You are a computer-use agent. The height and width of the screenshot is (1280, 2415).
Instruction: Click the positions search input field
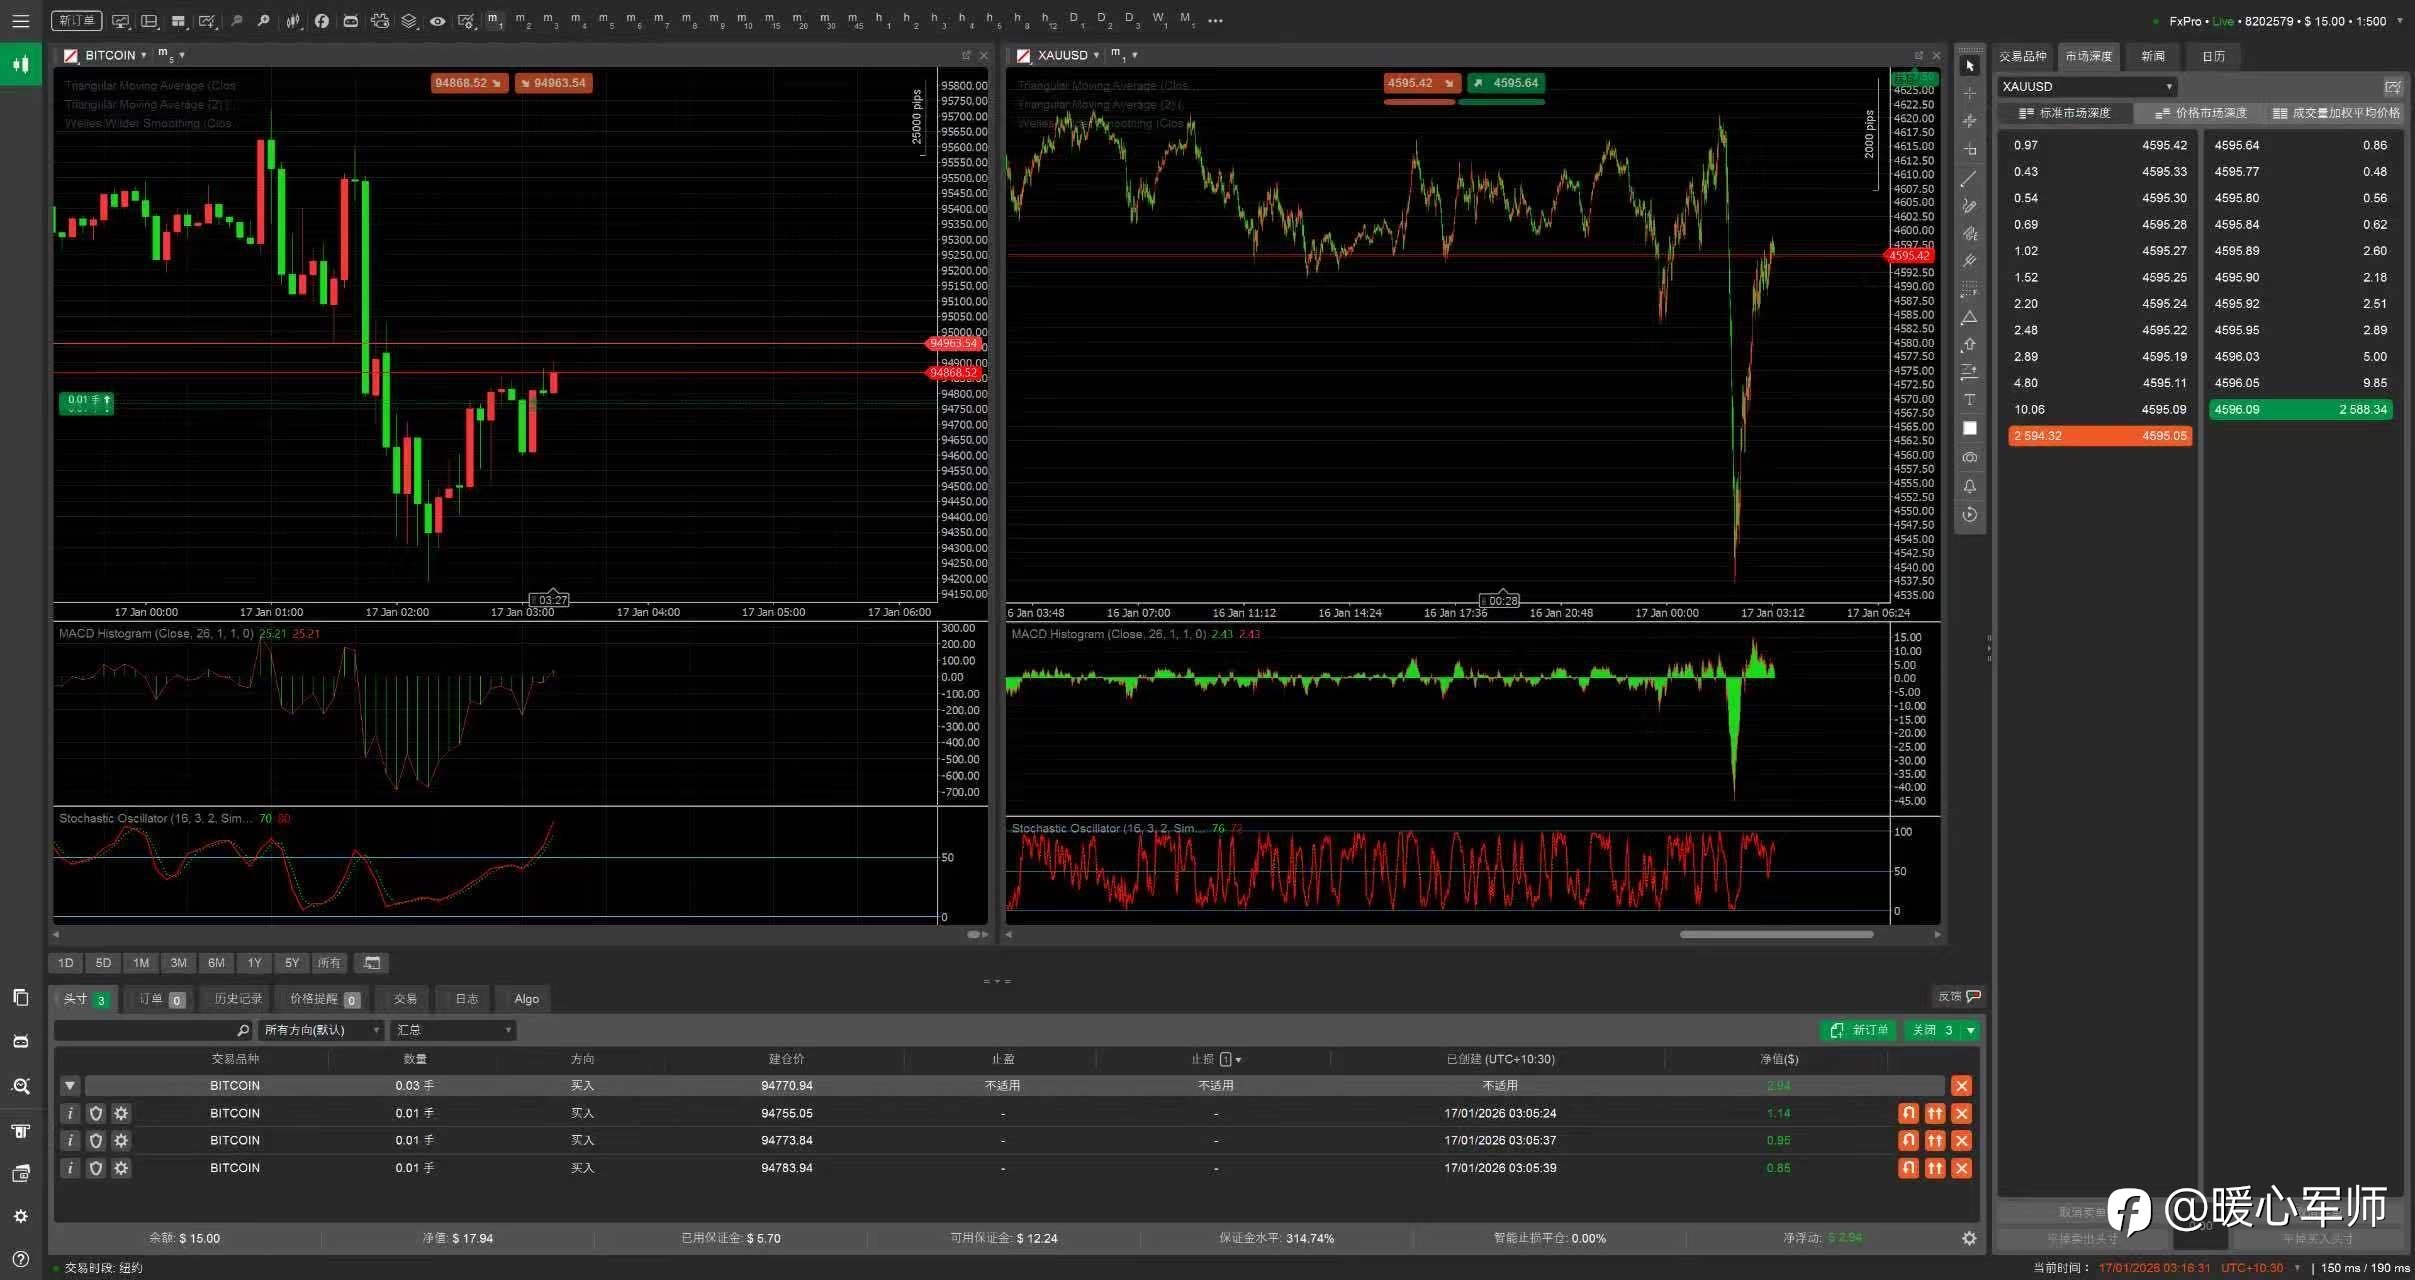[x=145, y=1030]
